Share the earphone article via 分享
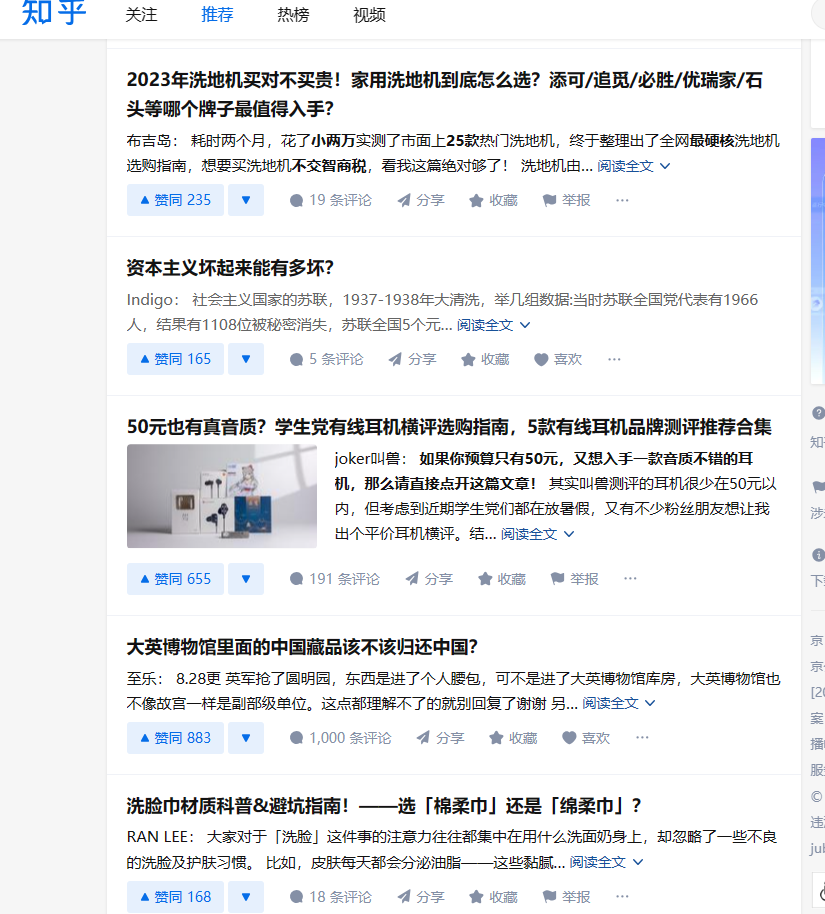 pyautogui.click(x=429, y=579)
